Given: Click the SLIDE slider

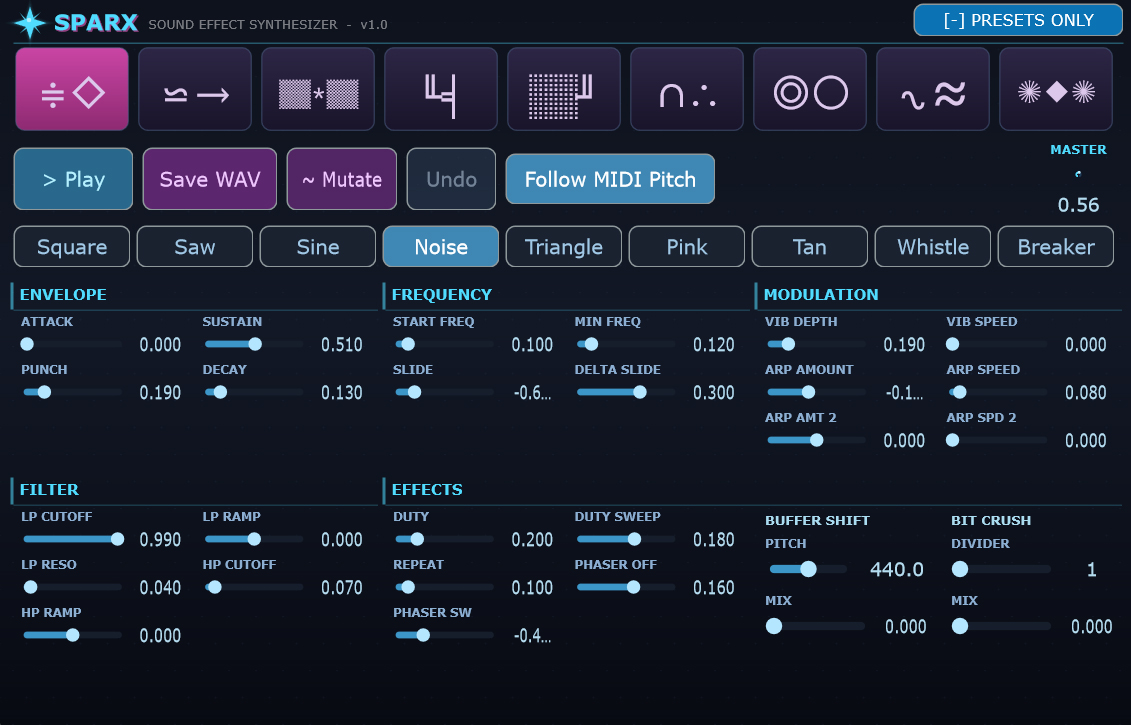Looking at the screenshot, I should (x=444, y=392).
